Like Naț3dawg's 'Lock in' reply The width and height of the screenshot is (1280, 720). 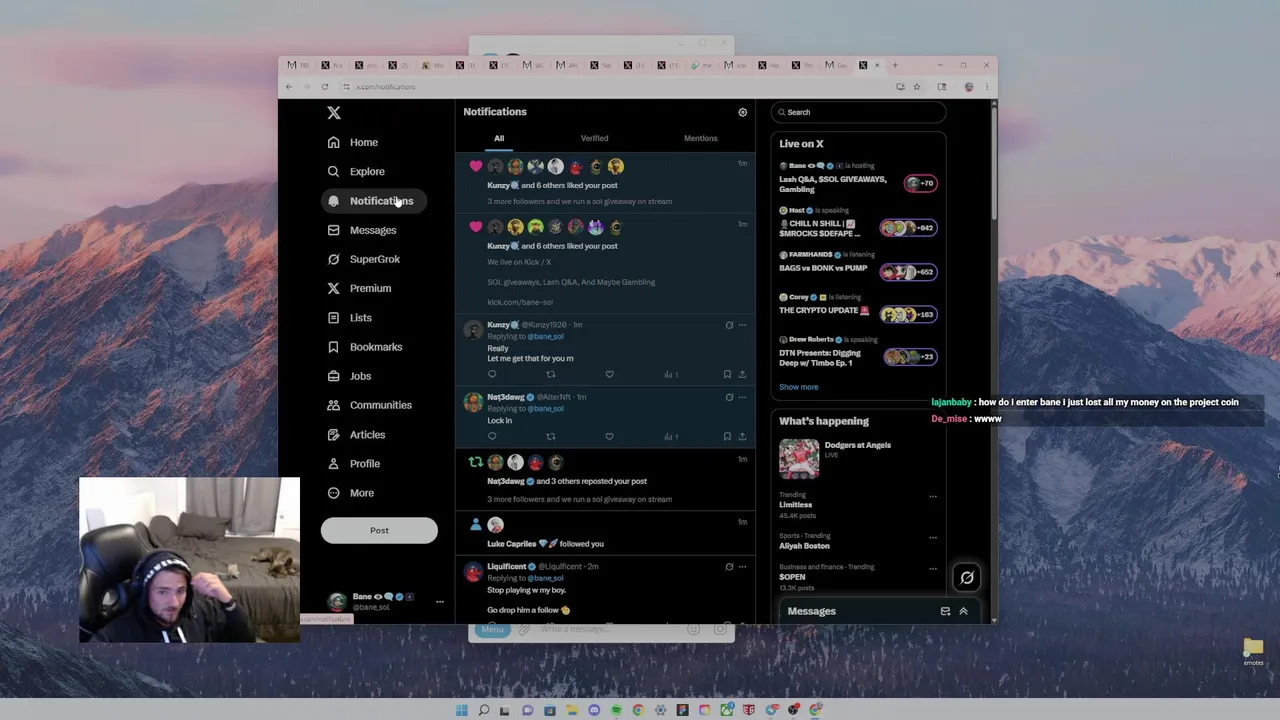609,436
